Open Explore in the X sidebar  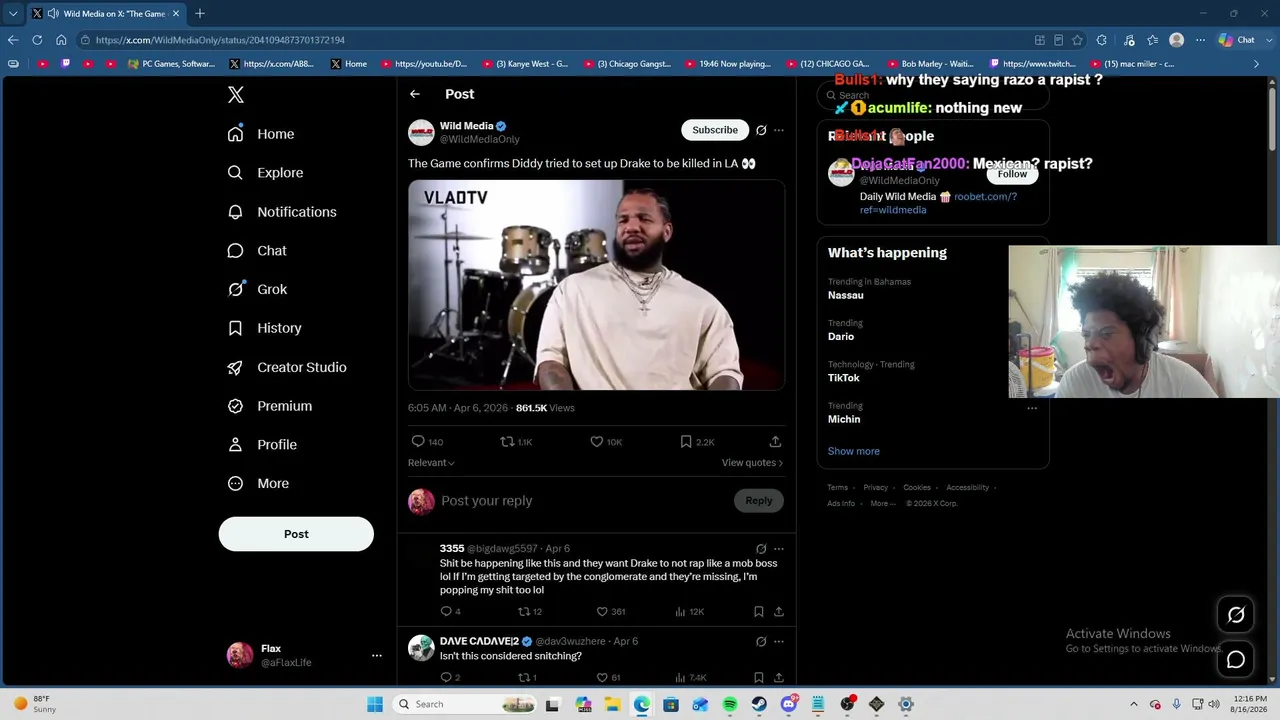[x=265, y=173]
